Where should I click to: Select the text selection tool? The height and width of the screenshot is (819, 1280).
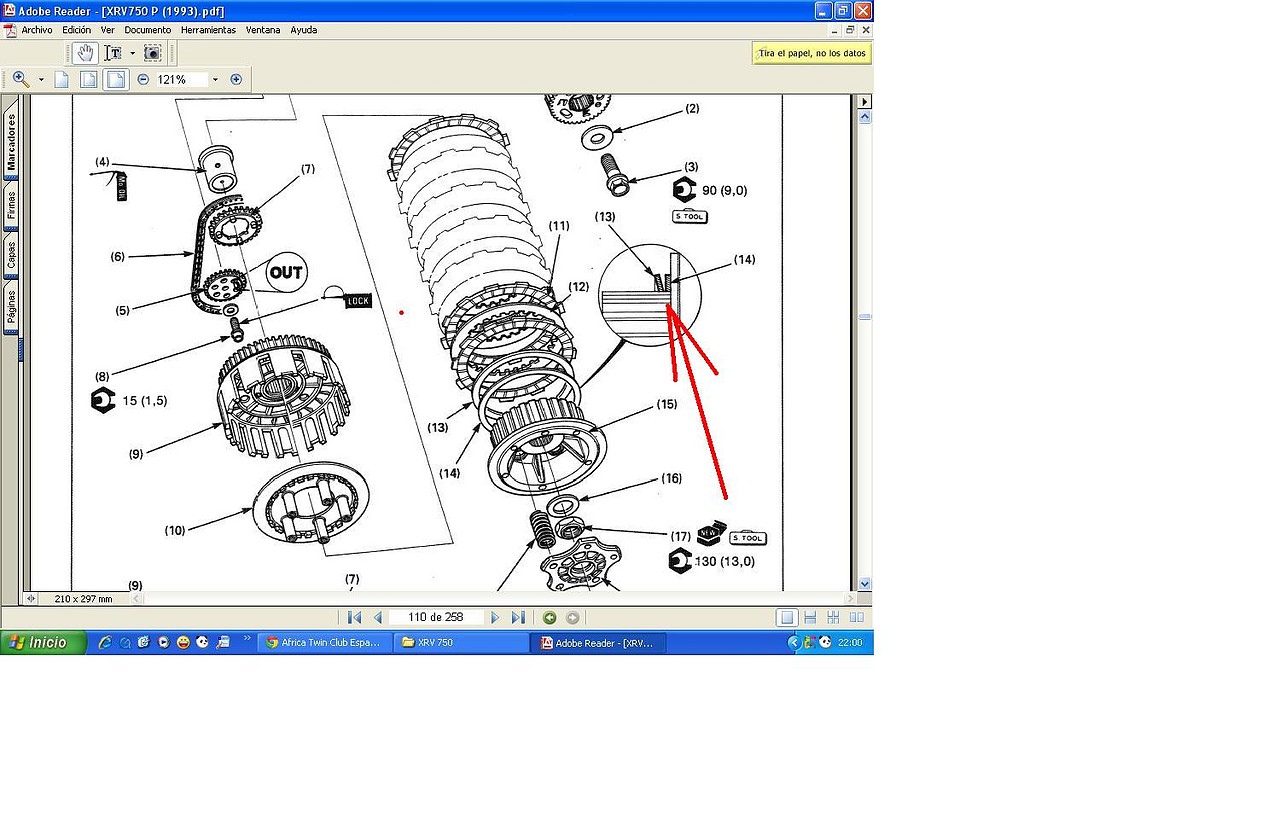coord(113,53)
